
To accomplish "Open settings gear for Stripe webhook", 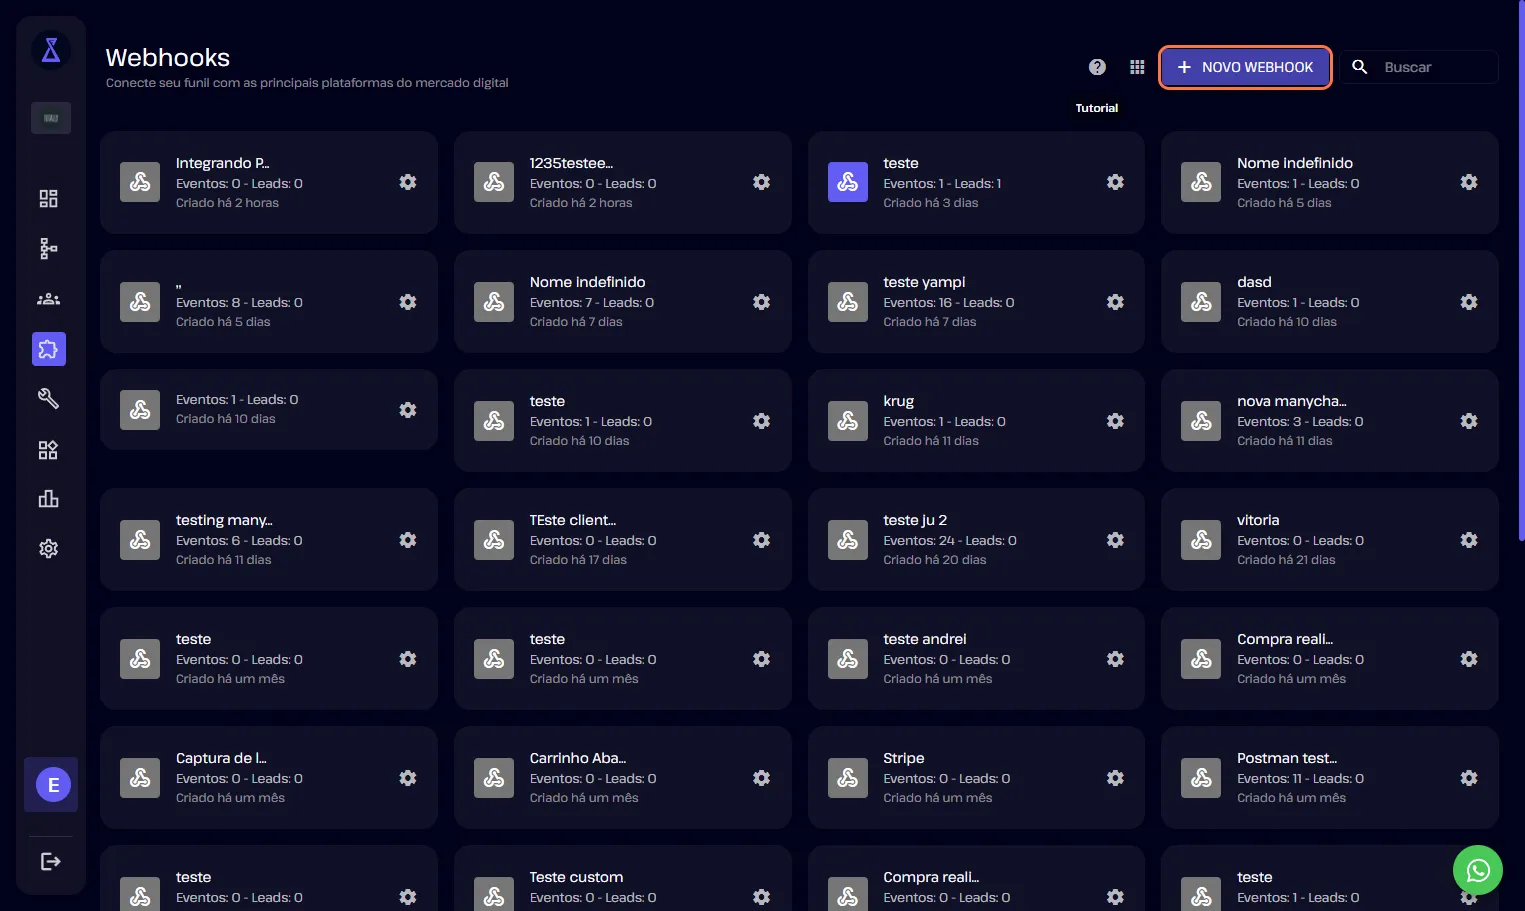I will [x=1115, y=778].
